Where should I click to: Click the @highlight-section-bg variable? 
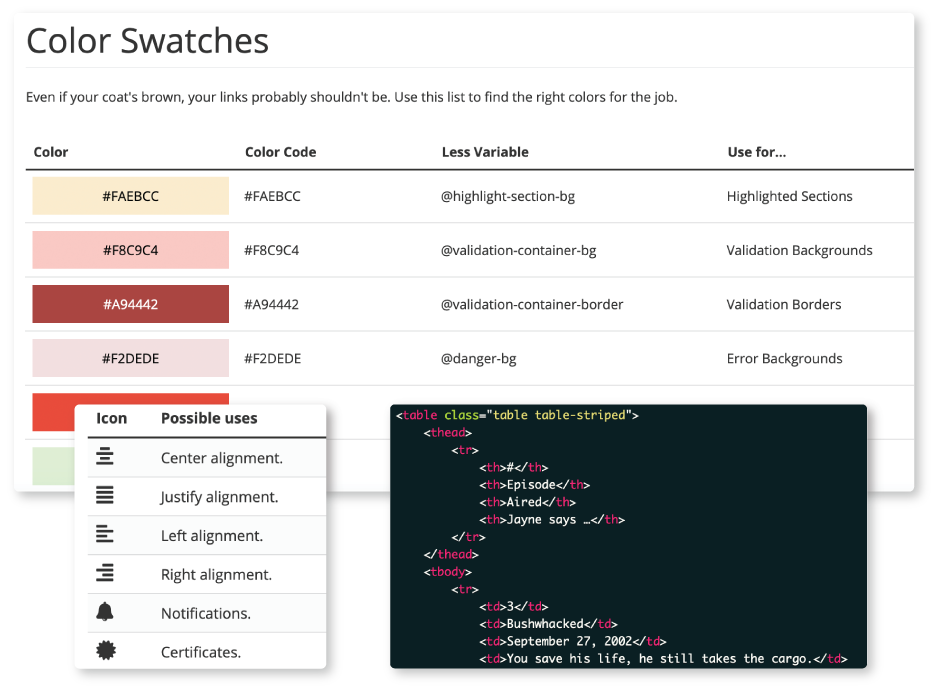(x=508, y=196)
